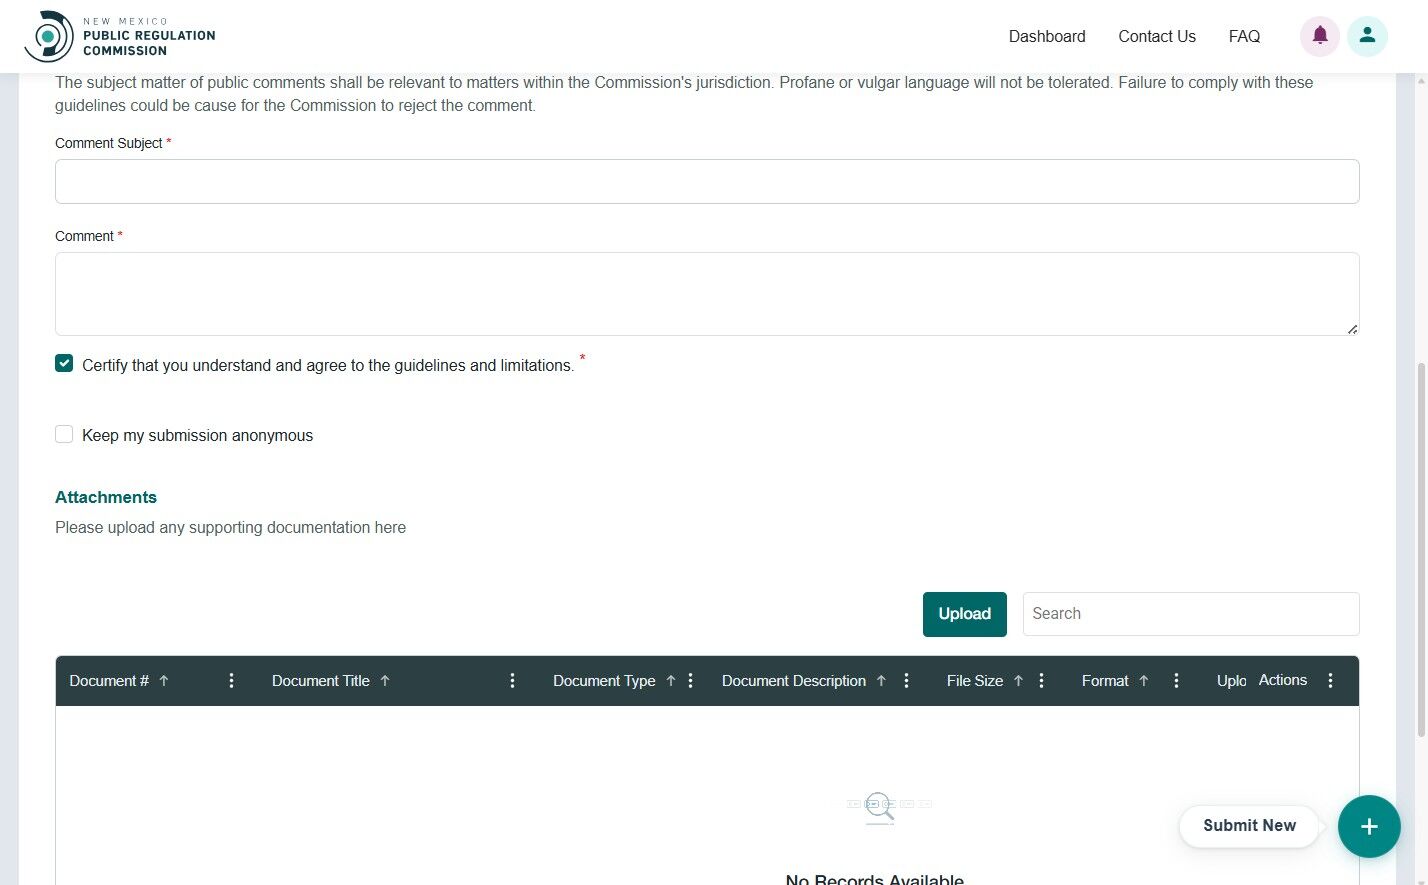Viewport: 1428px width, 885px height.
Task: Sort by File Size using its arrow
Action: pyautogui.click(x=1018, y=680)
